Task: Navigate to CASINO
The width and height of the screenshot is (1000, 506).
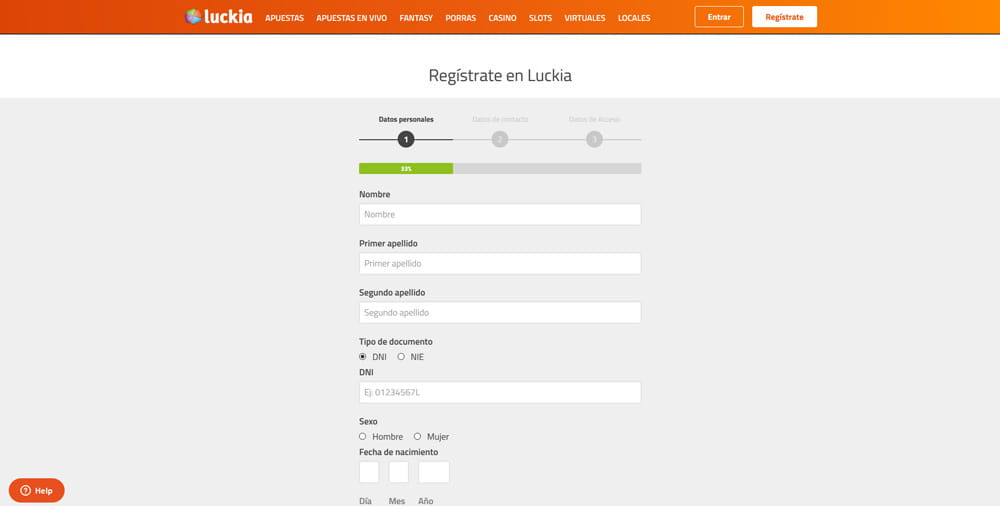Action: point(503,18)
